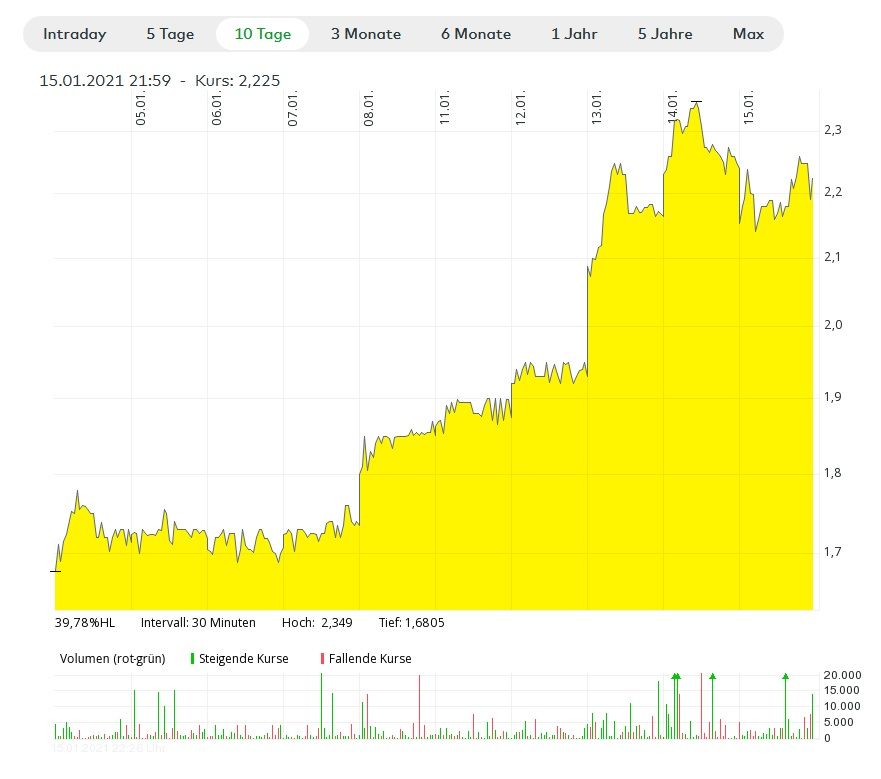Click red Fallende Kurse legend marker
Image resolution: width=881 pixels, height=779 pixels.
322,659
